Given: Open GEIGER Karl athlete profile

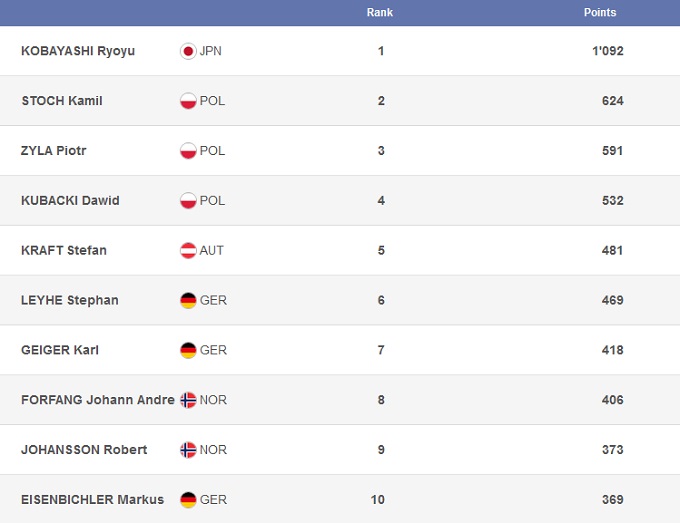Looking at the screenshot, I should [59, 350].
